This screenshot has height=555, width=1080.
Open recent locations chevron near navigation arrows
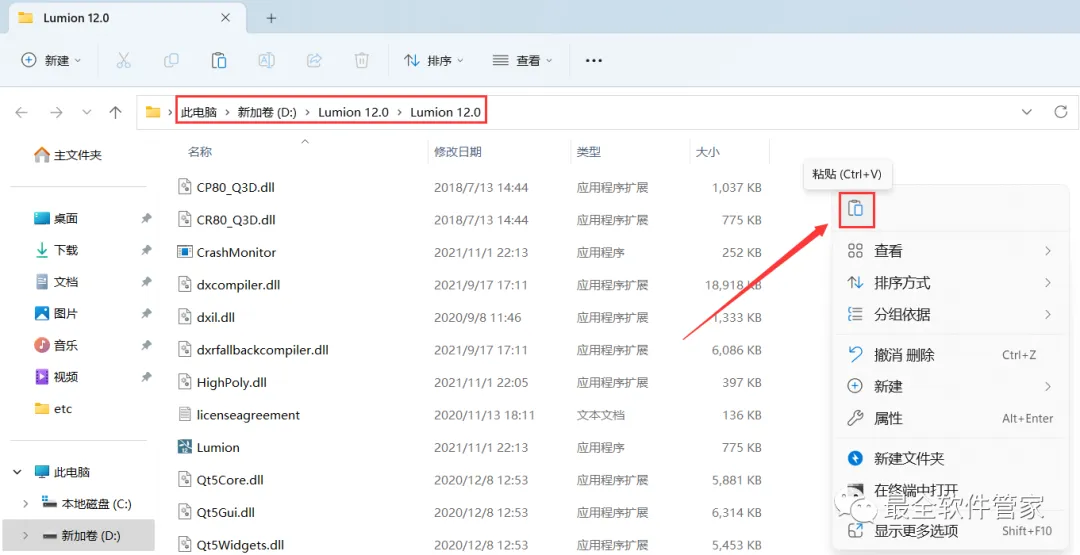(87, 112)
